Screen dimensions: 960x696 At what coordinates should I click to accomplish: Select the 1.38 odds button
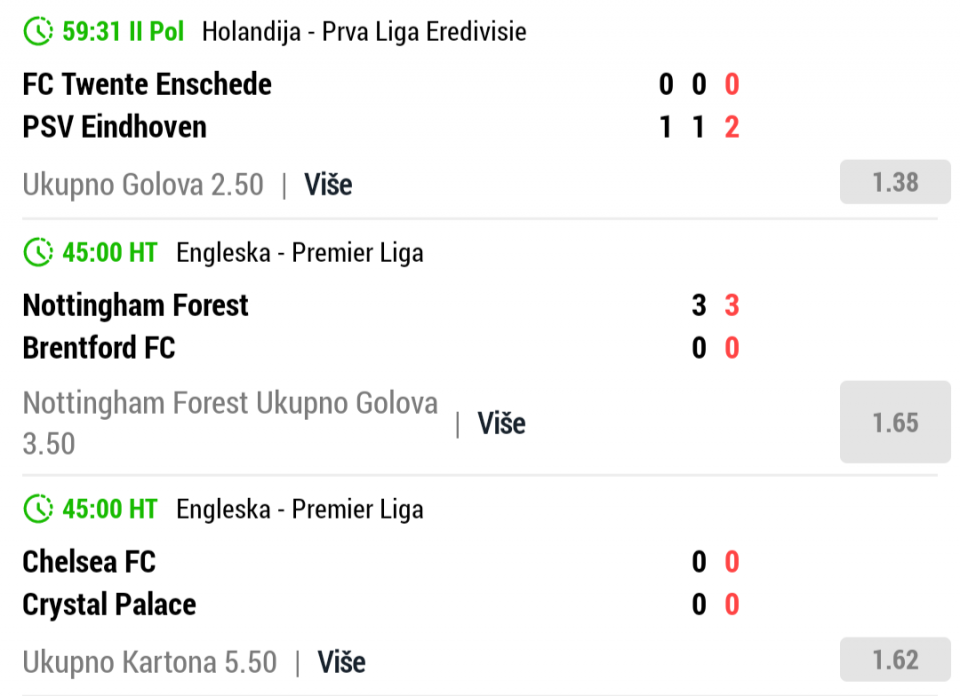[894, 182]
